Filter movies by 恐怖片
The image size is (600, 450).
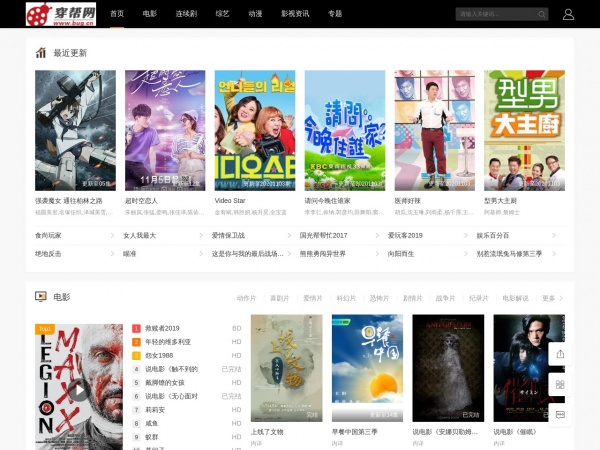coord(379,298)
